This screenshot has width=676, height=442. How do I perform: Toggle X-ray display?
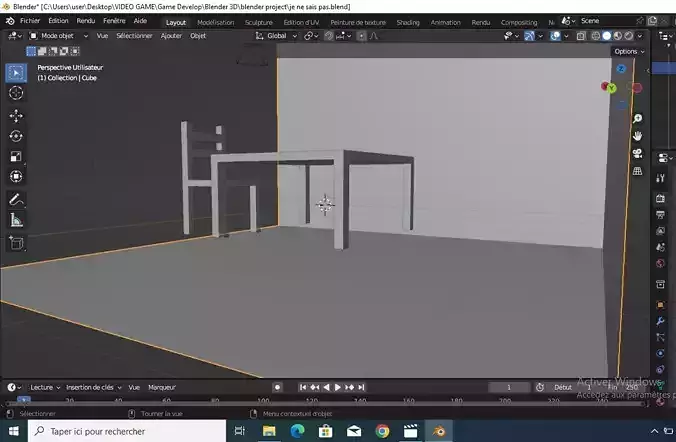(581, 36)
